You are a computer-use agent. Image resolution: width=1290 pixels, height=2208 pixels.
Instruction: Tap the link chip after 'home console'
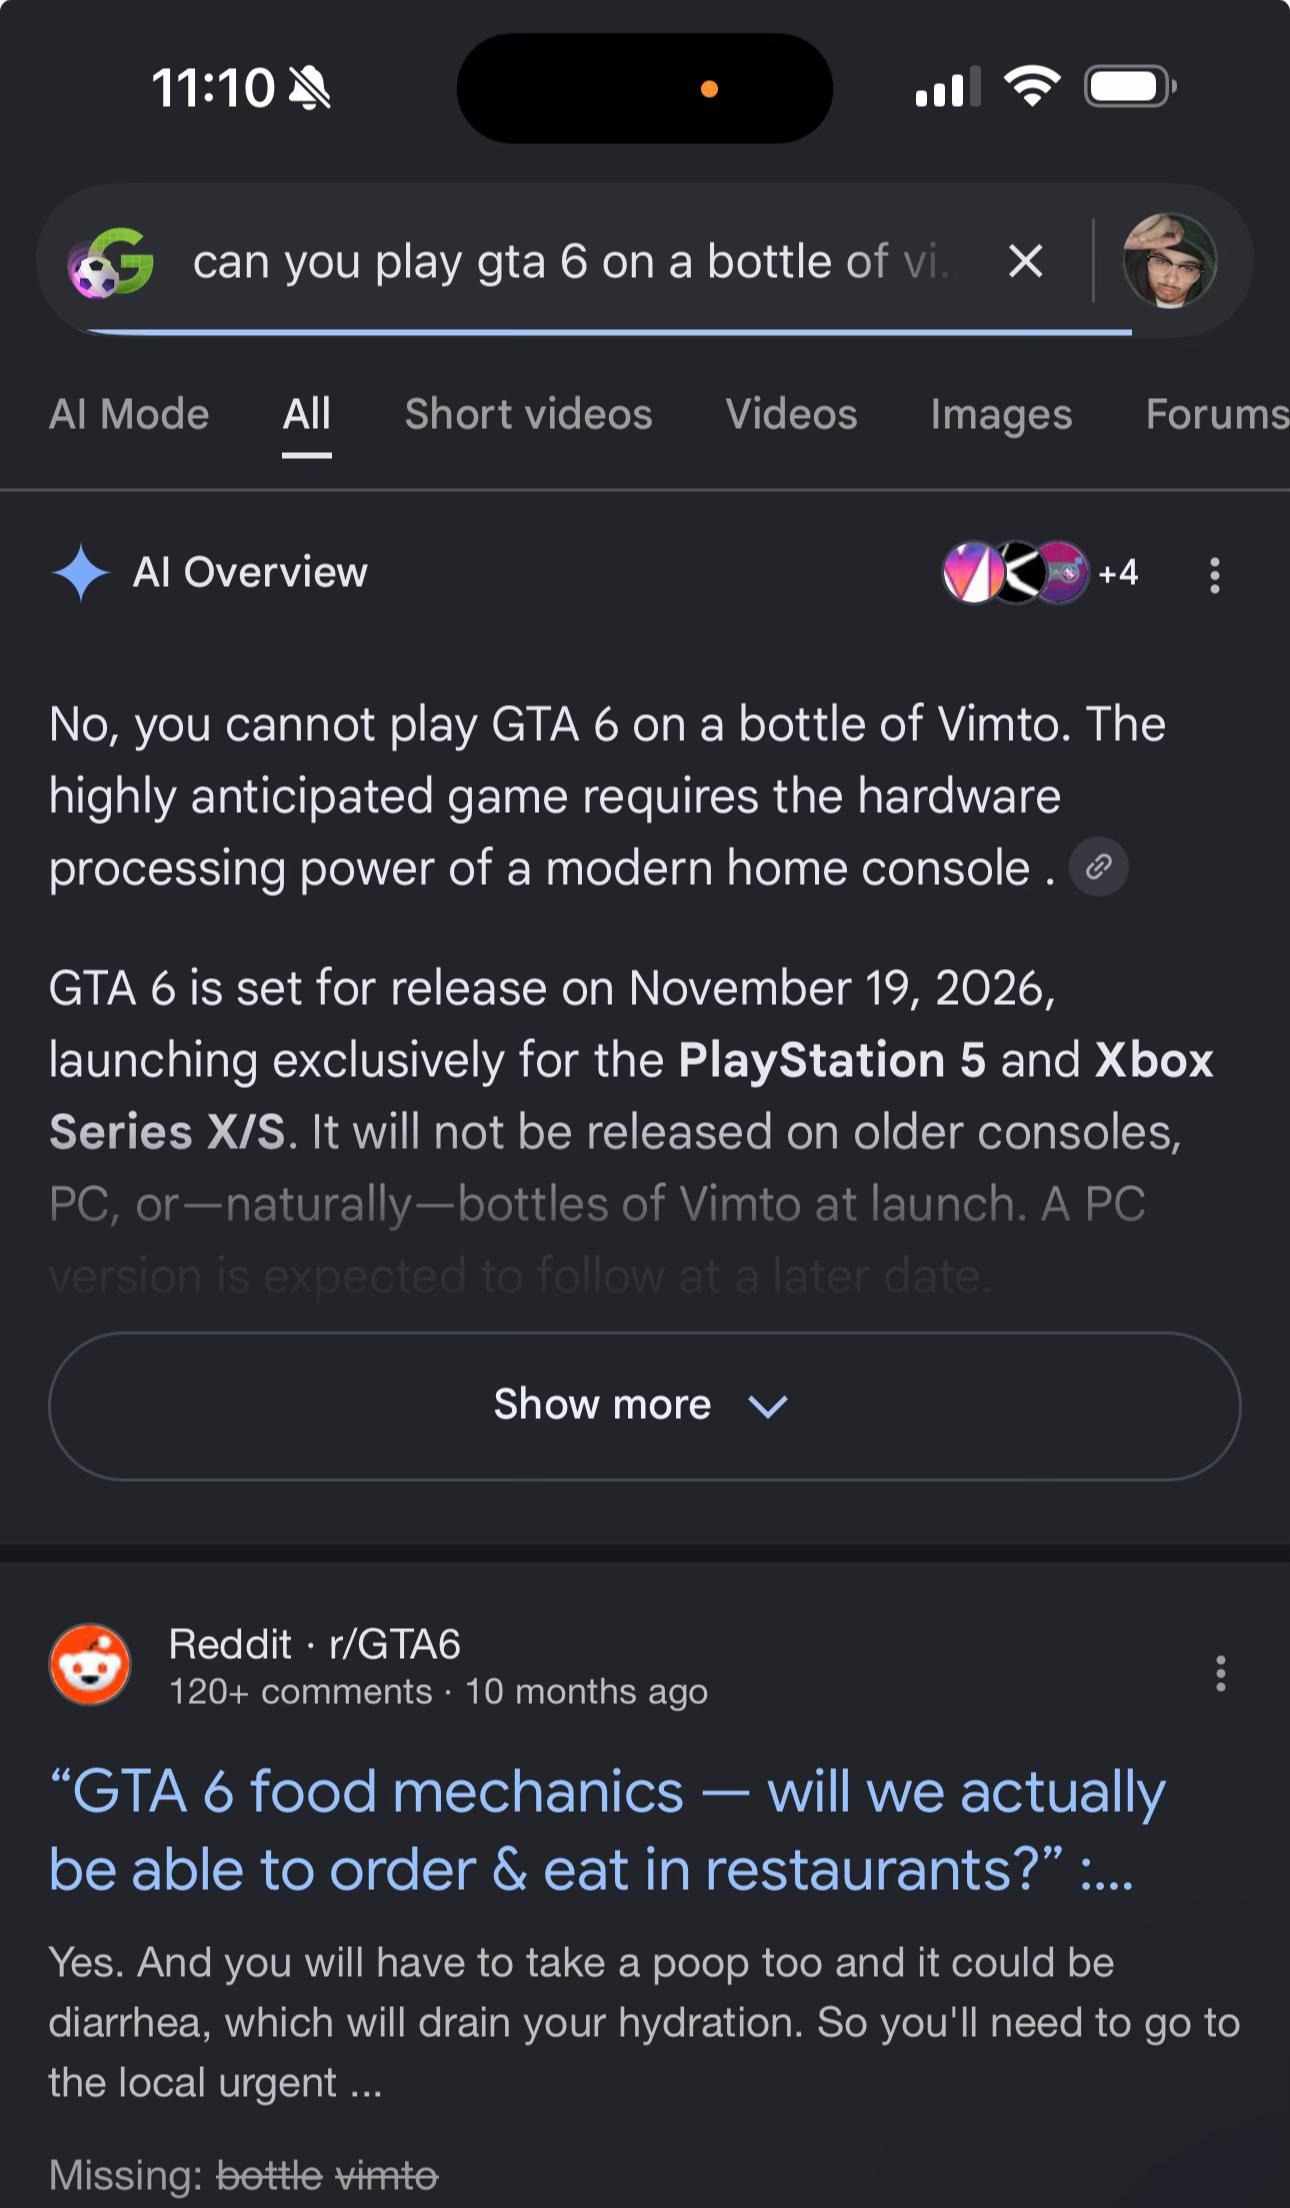(1099, 866)
